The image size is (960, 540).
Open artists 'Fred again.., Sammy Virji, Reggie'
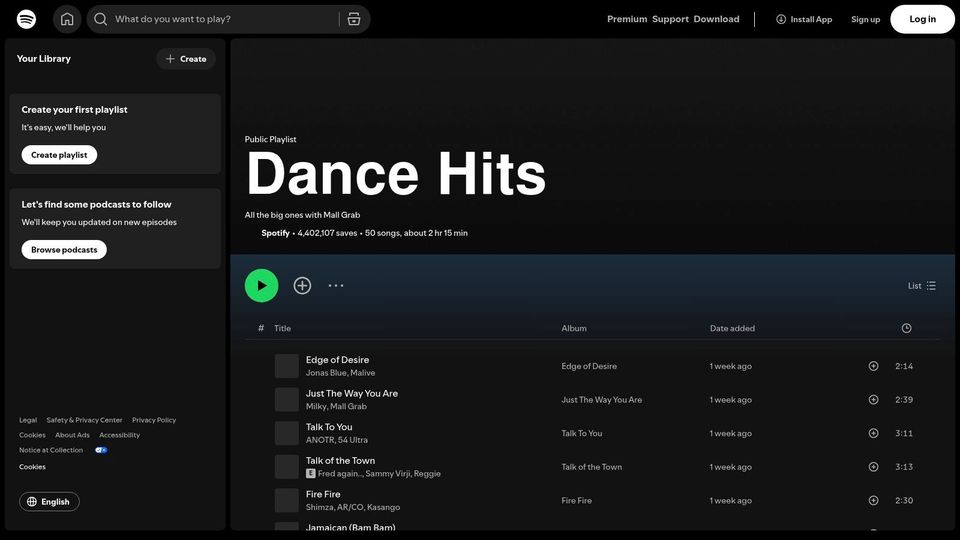[x=379, y=474]
